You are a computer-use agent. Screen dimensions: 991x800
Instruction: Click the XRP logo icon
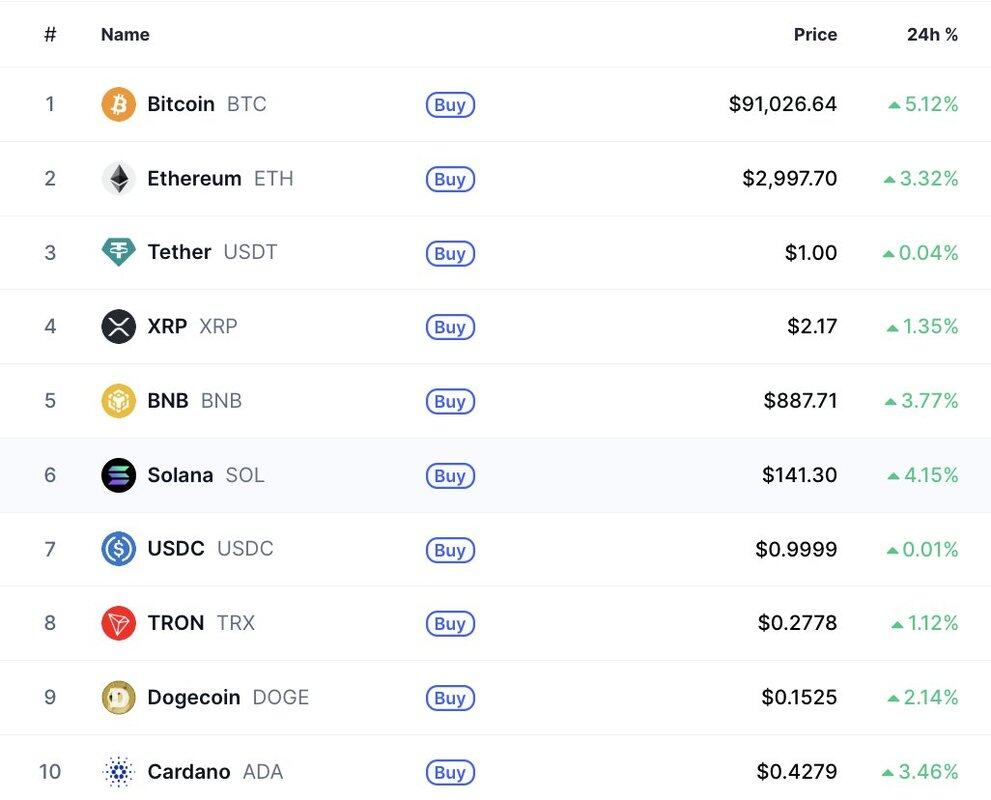(x=118, y=326)
